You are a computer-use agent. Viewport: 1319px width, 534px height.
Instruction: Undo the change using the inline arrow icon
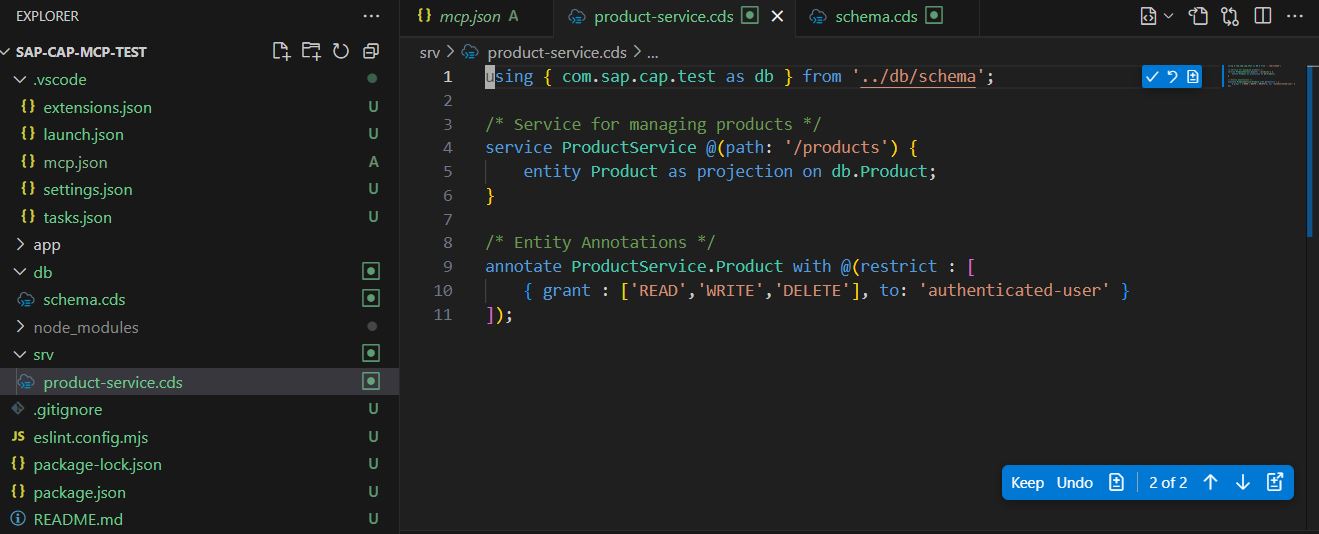pyautogui.click(x=1172, y=77)
